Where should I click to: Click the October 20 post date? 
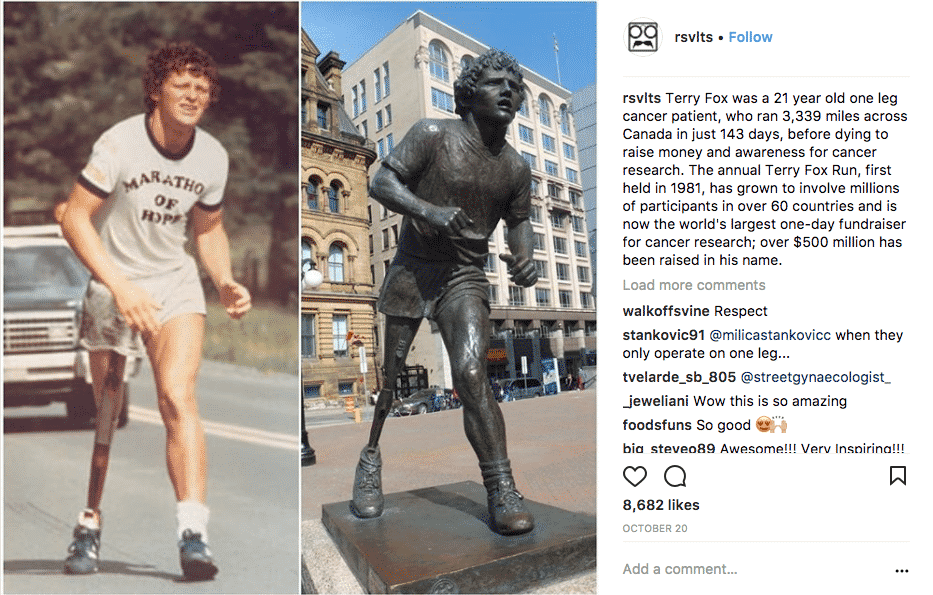(x=657, y=528)
